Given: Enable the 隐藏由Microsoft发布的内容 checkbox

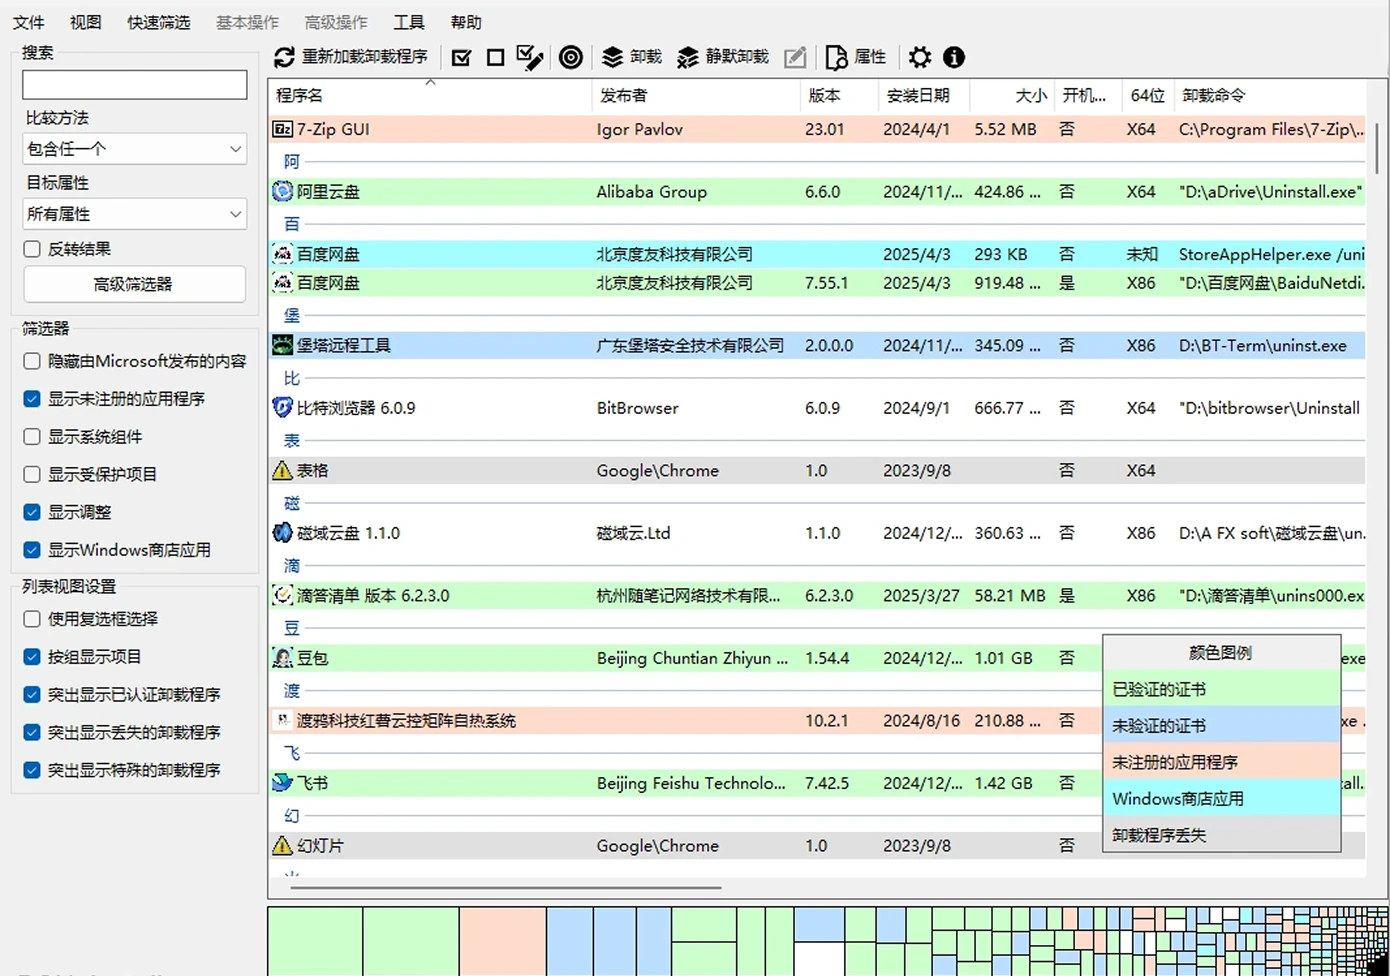Looking at the screenshot, I should point(32,361).
